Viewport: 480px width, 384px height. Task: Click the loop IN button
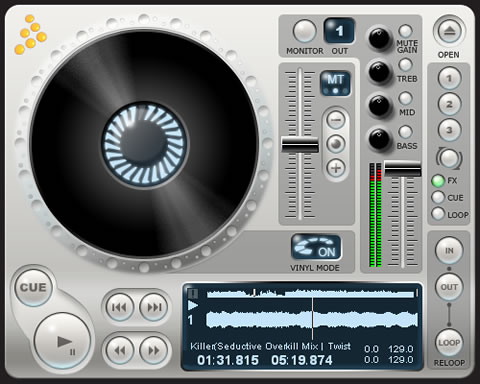tap(449, 251)
